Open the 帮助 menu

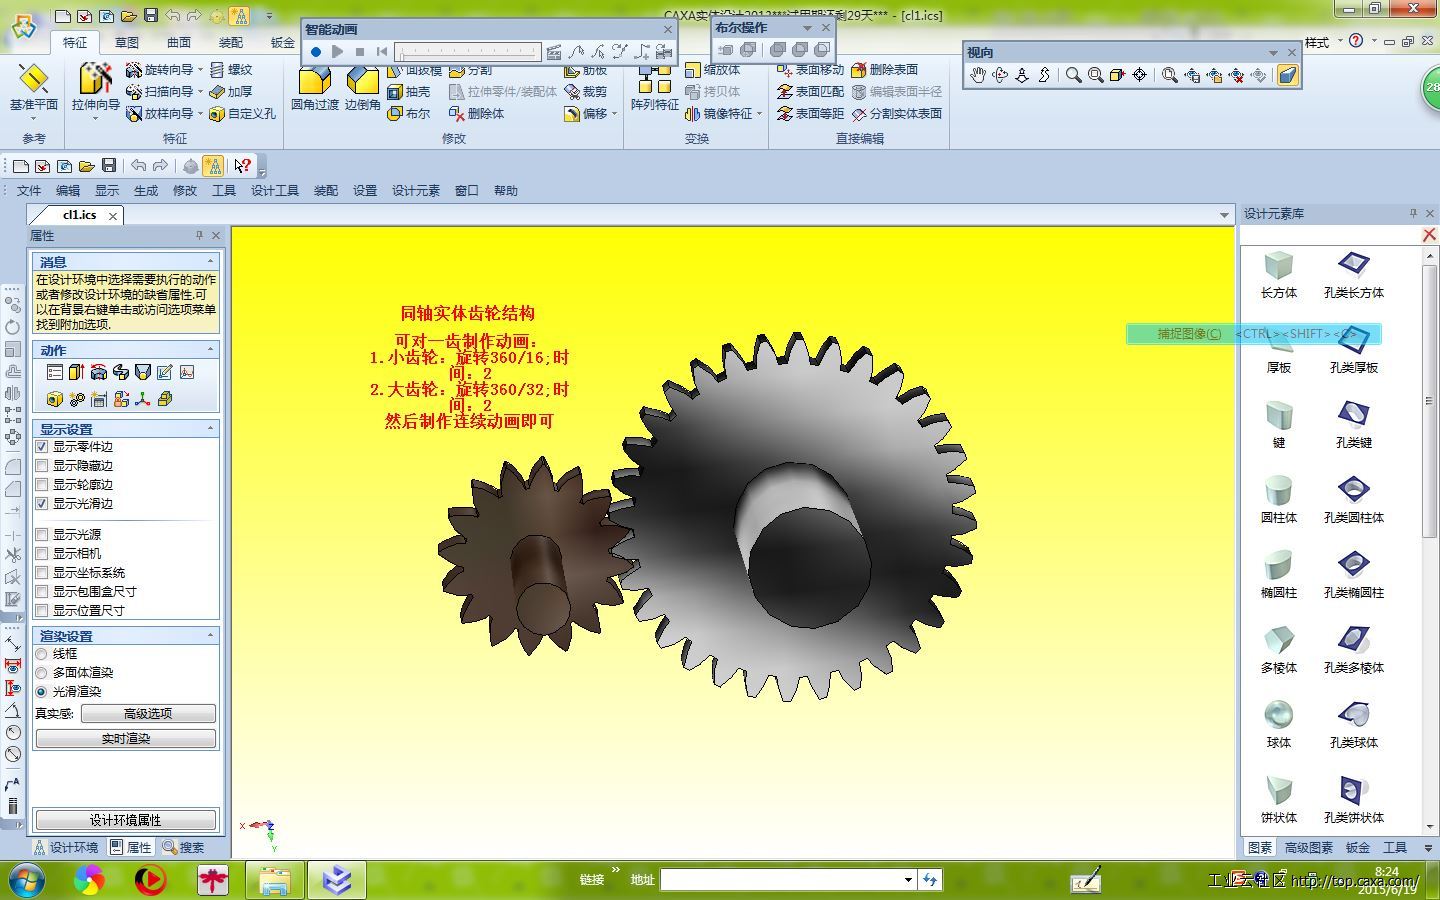[506, 191]
